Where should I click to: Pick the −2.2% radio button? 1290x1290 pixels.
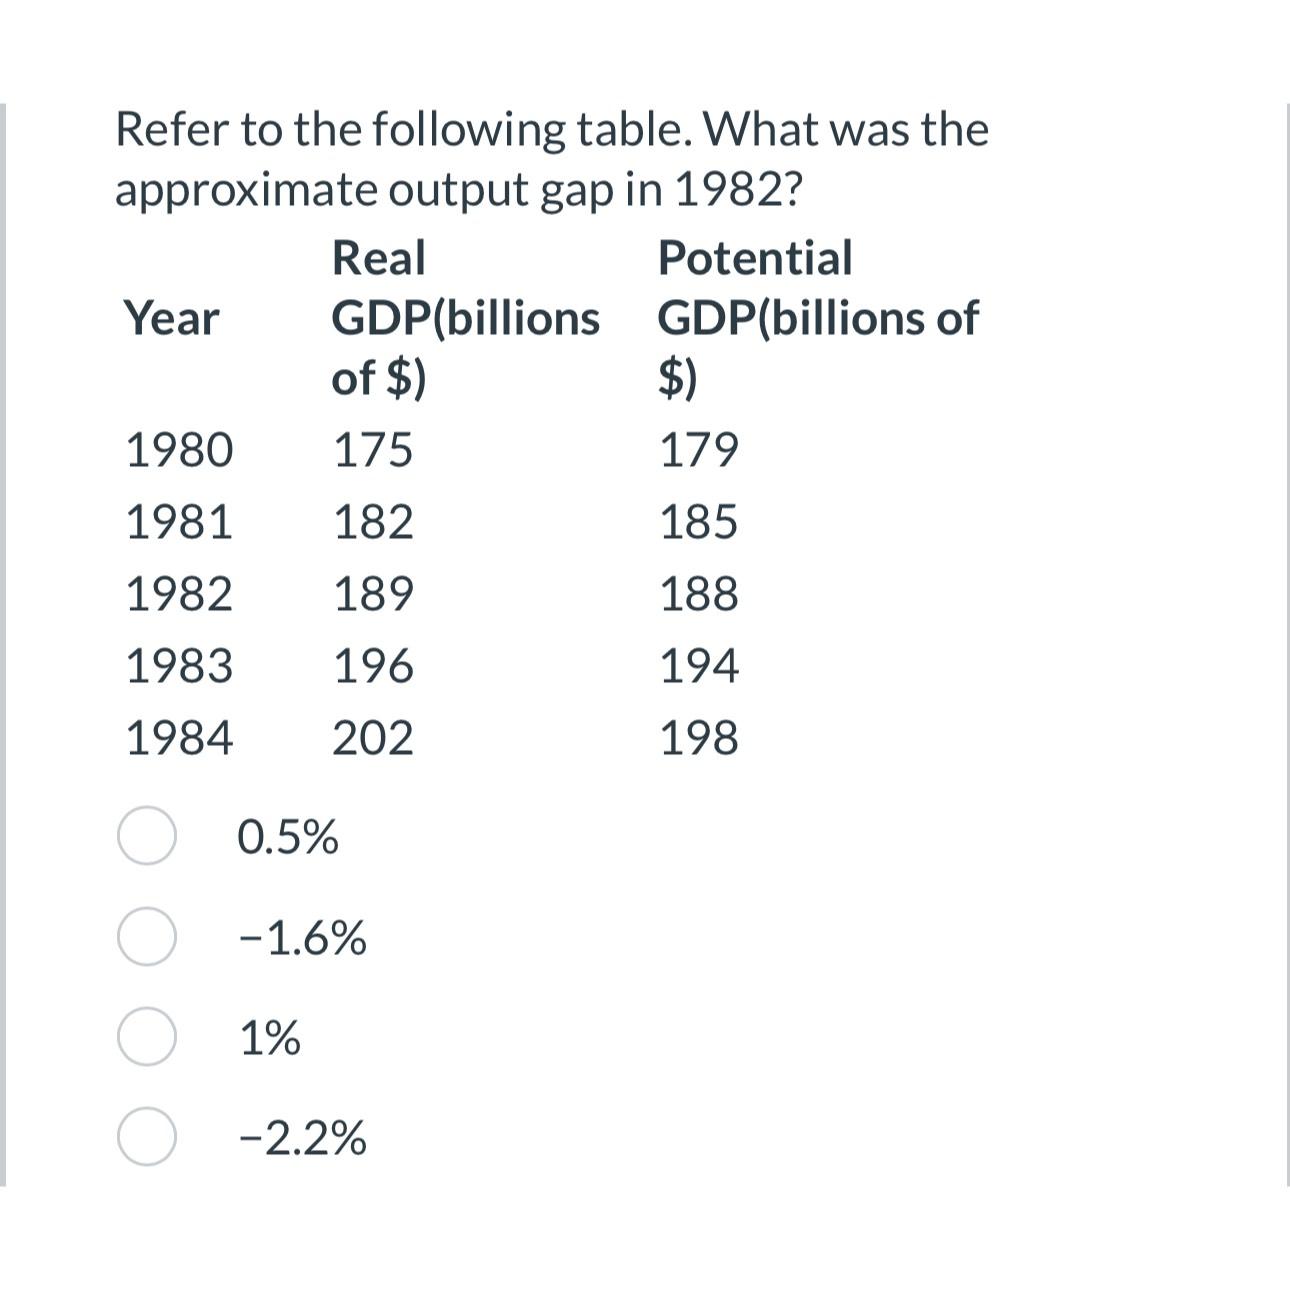147,1137
